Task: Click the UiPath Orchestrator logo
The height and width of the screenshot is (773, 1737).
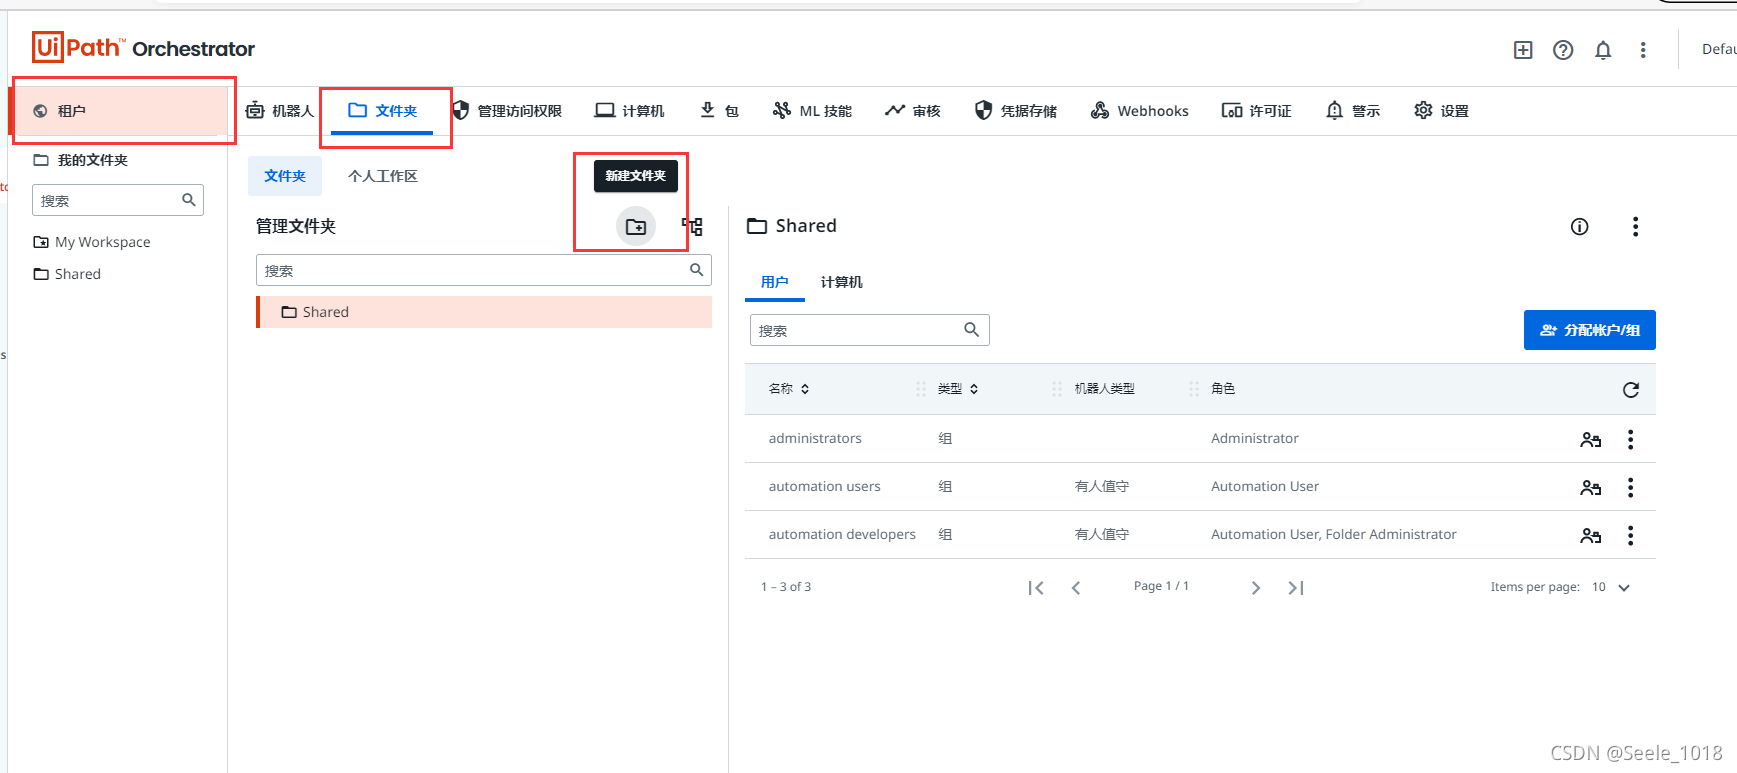Action: click(143, 48)
